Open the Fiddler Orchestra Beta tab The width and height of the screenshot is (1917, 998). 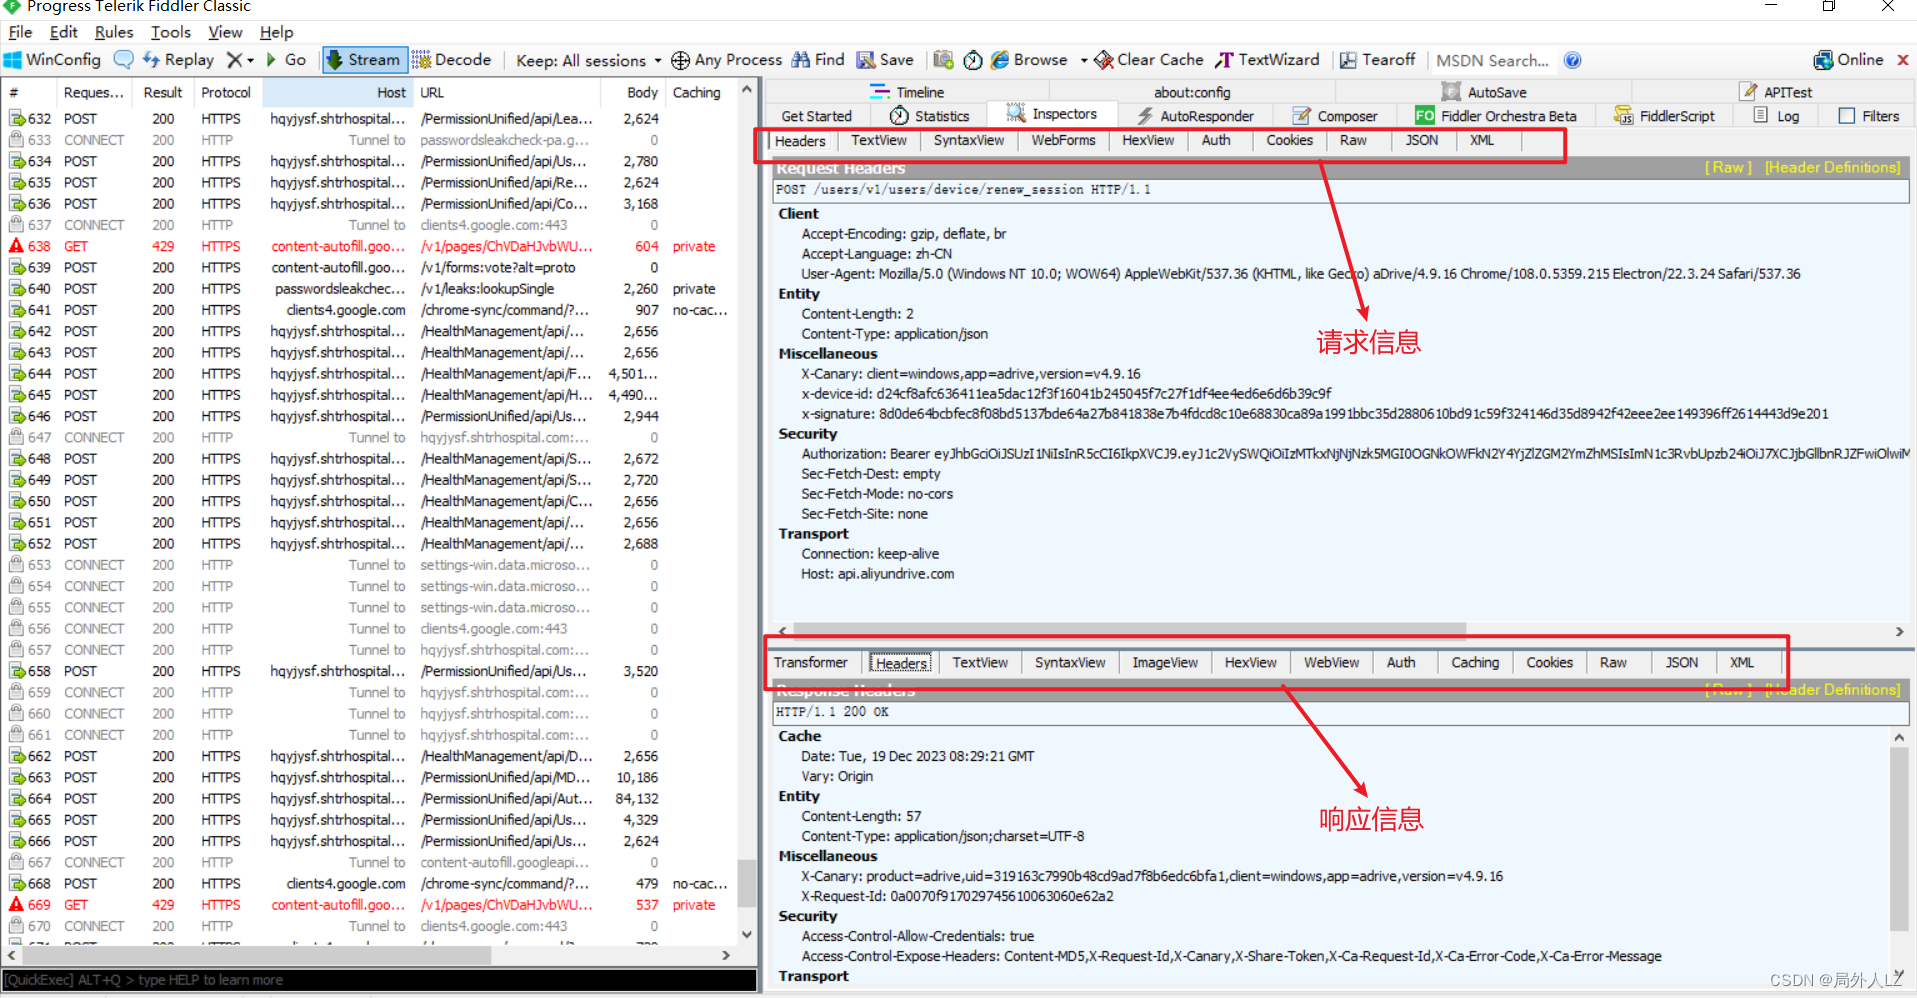1495,116
